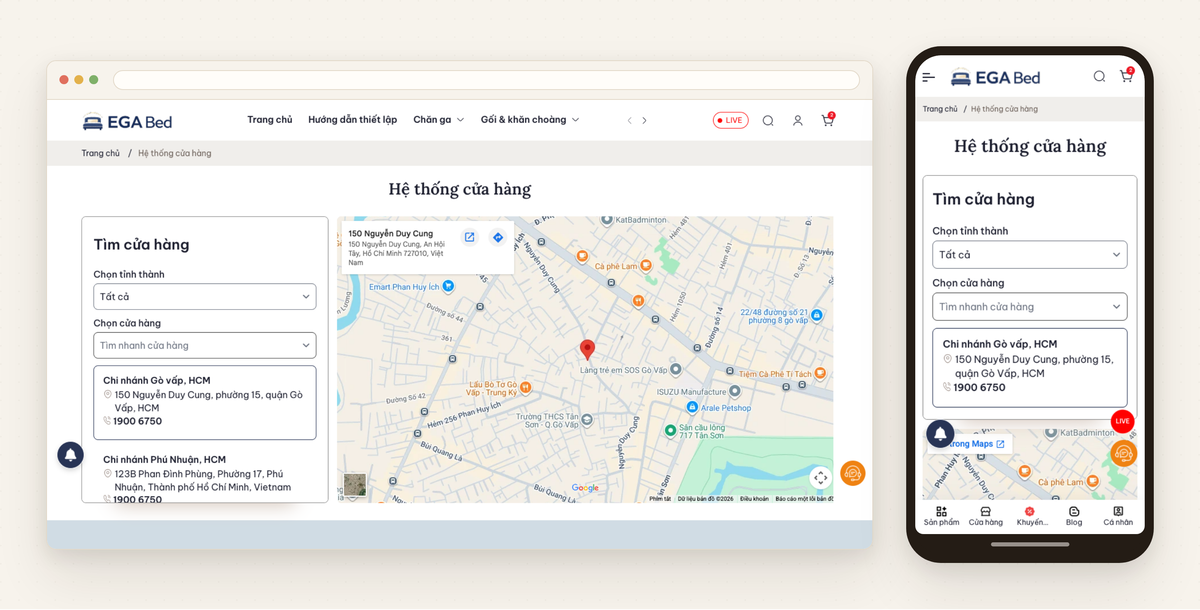The image size is (1200, 610).
Task: Expand the Chăn ga menu
Action: (x=438, y=119)
